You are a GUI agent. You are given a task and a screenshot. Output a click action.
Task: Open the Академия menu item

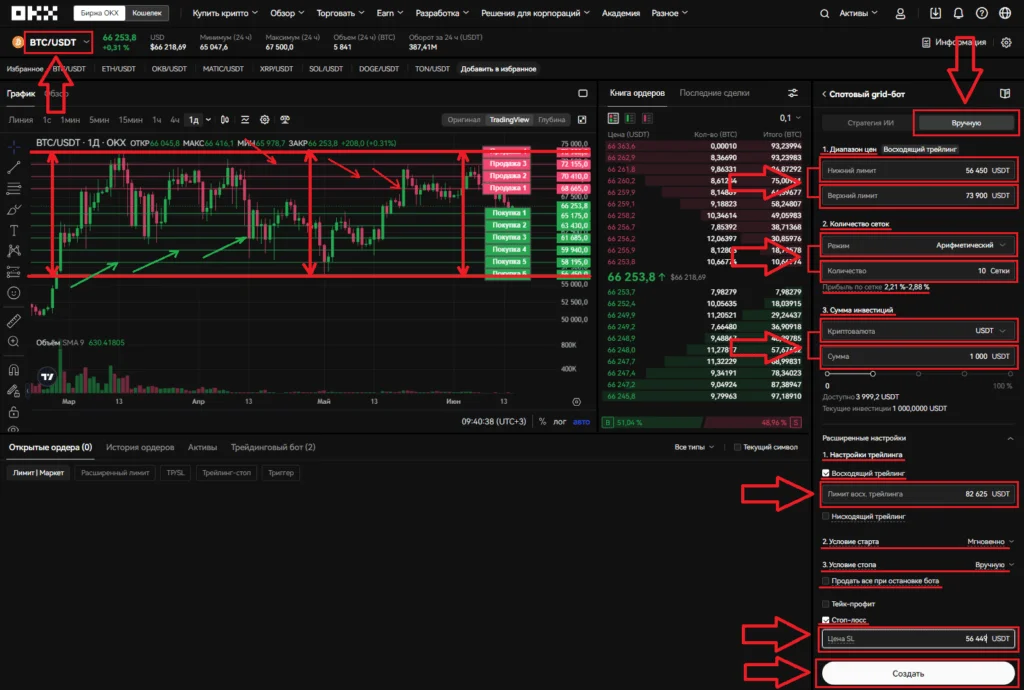(x=620, y=13)
